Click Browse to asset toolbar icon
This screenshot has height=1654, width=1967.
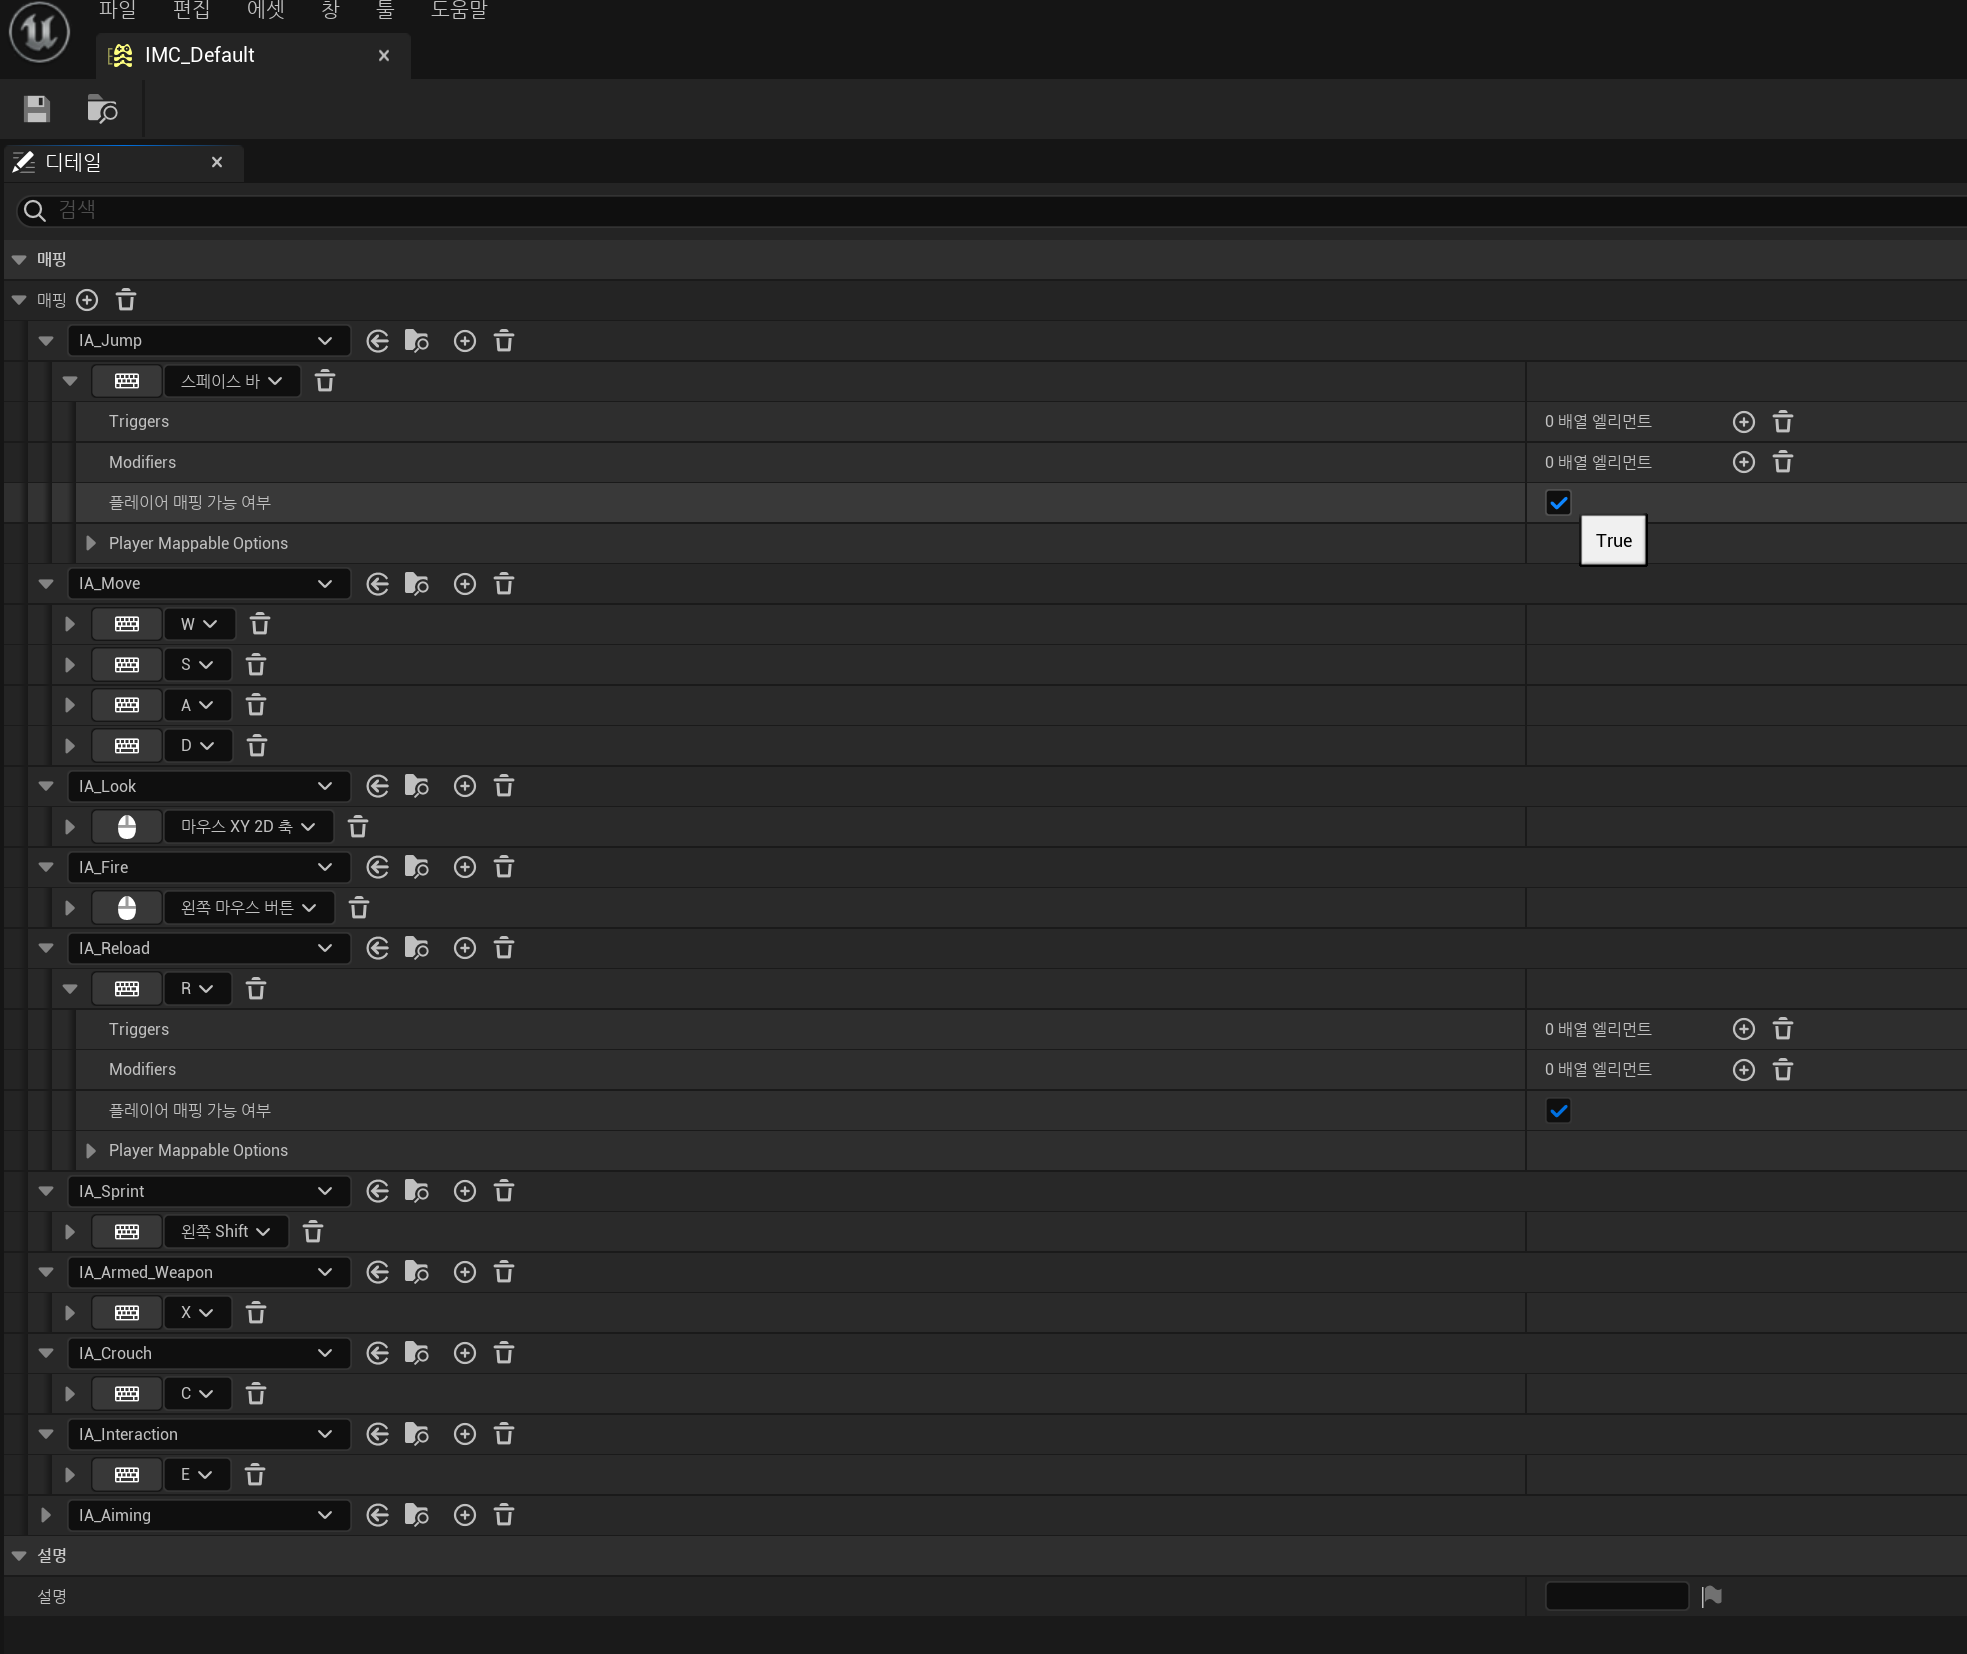point(102,109)
